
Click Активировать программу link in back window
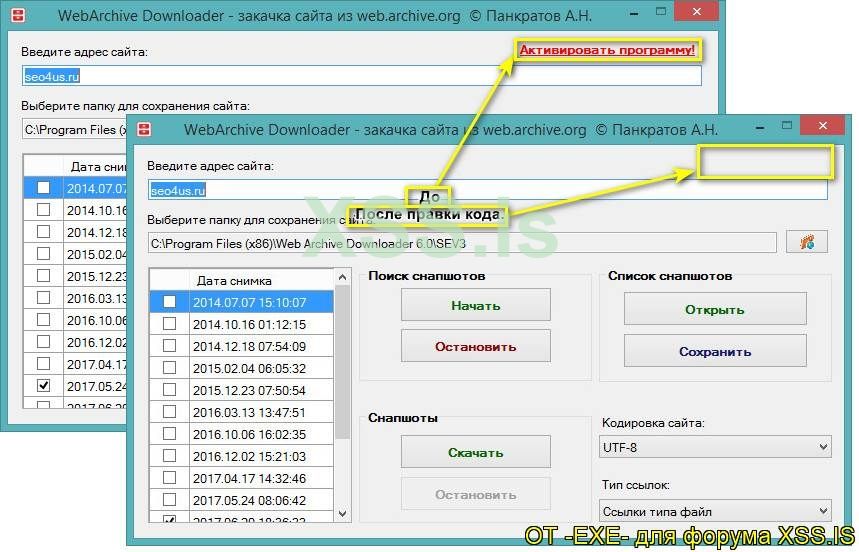point(607,50)
